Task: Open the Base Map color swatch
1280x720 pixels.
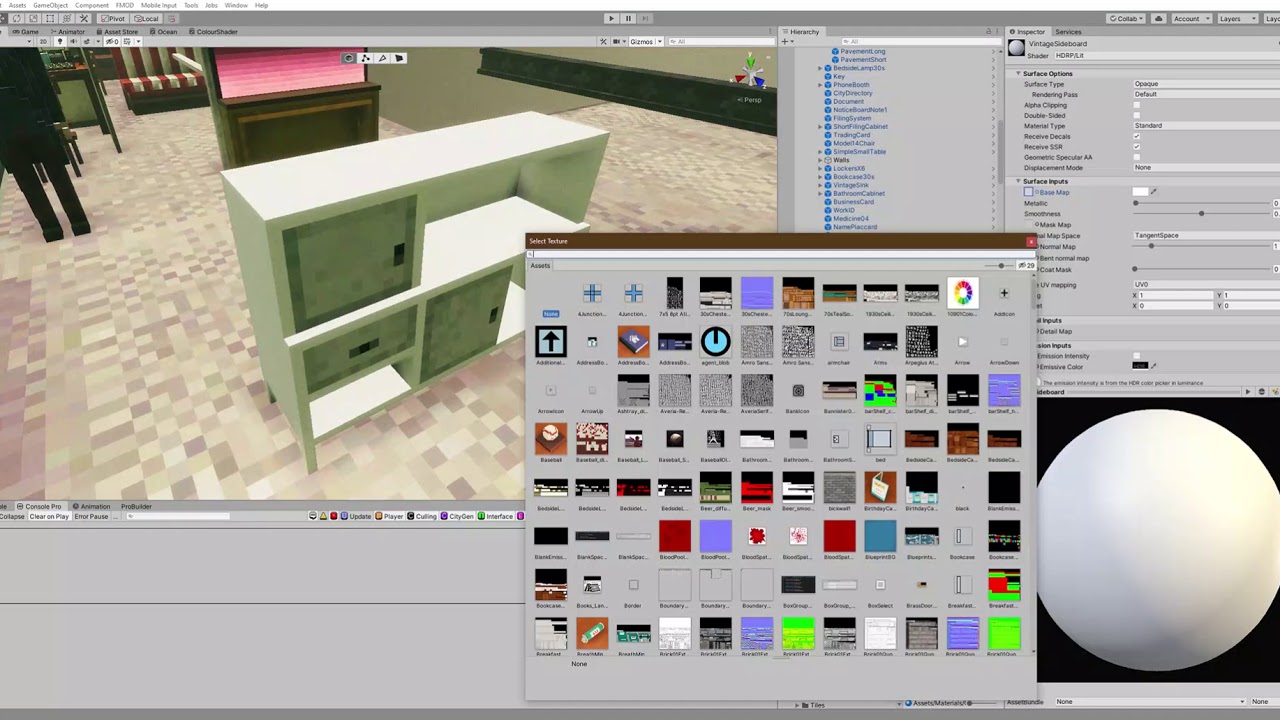Action: coord(1140,192)
